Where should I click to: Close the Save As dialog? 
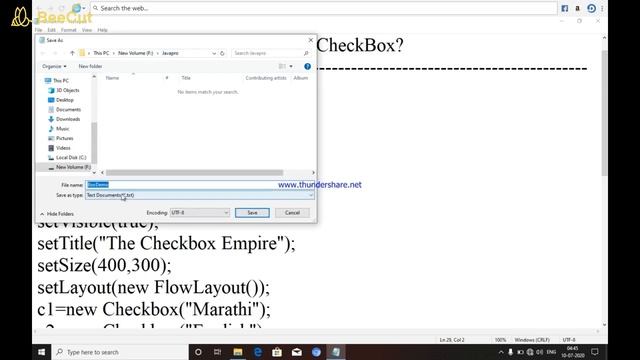(311, 40)
